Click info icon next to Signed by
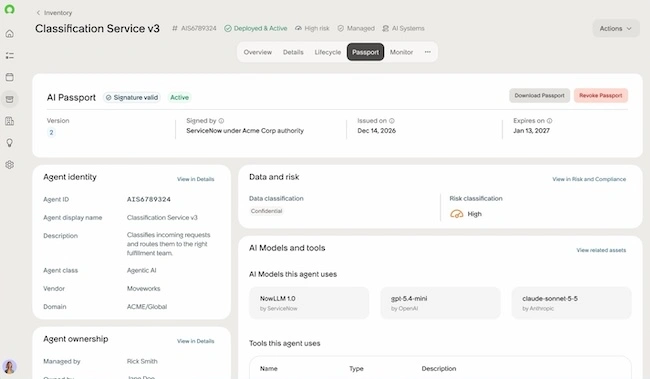 coord(221,121)
